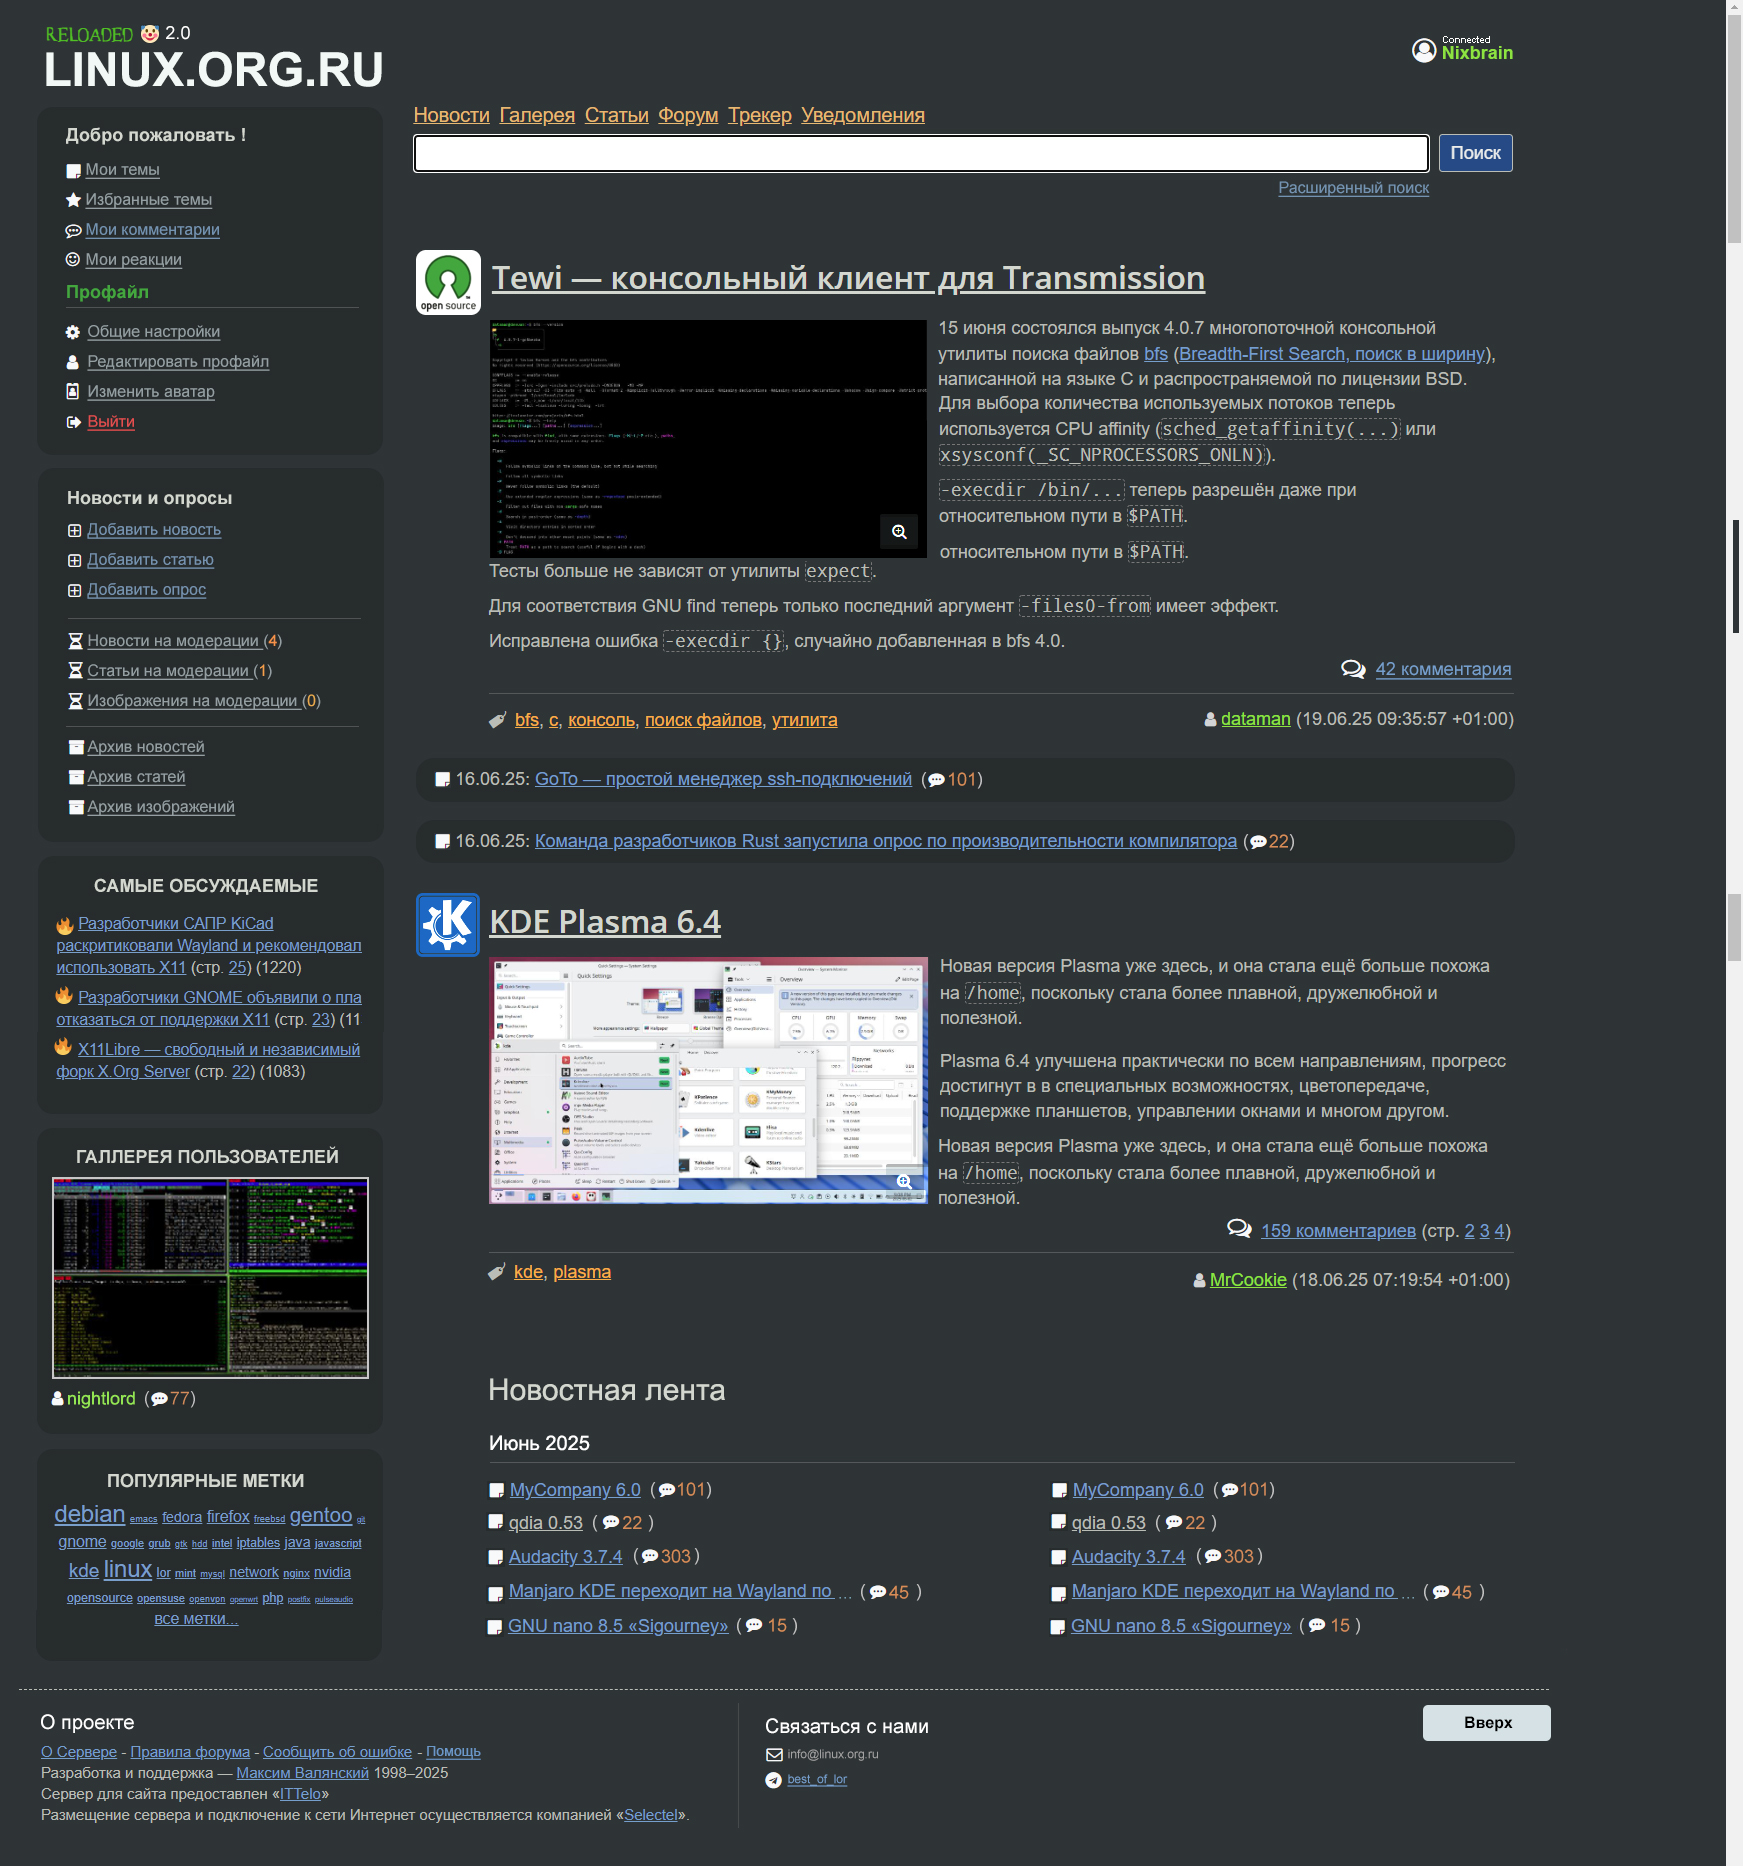The width and height of the screenshot is (1743, 1866).
Task: Click the archive icon by Архив новостей
Action: 76,747
